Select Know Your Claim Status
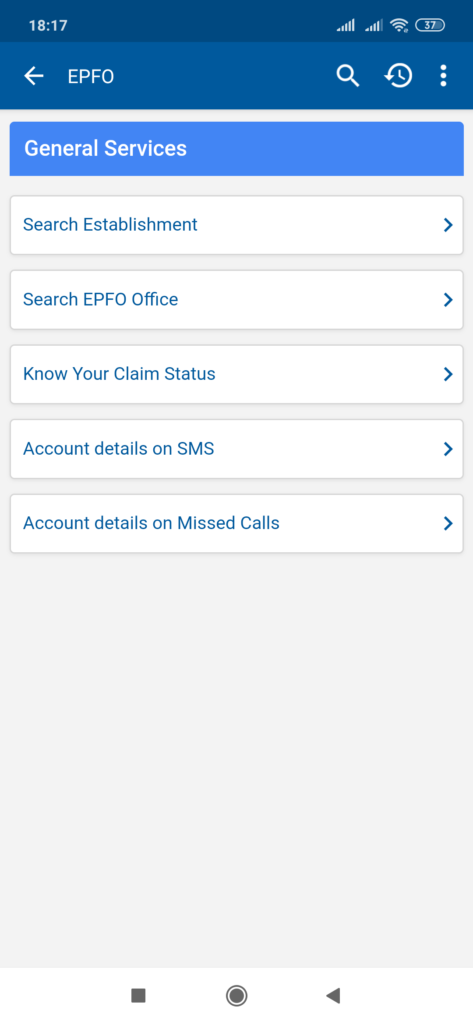The width and height of the screenshot is (473, 1024). click(236, 374)
